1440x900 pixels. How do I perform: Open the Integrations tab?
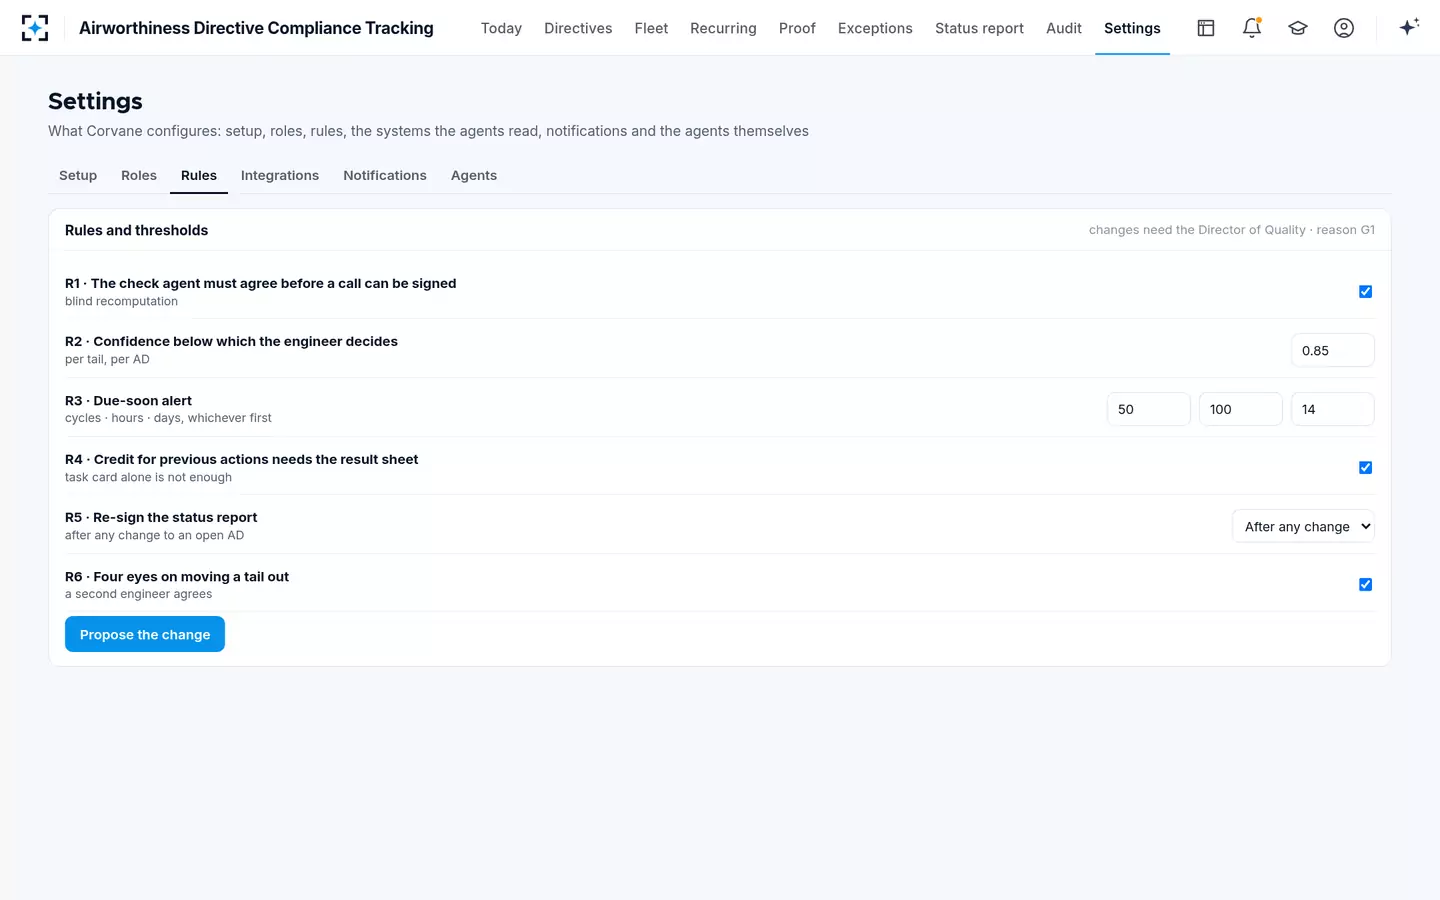click(280, 175)
